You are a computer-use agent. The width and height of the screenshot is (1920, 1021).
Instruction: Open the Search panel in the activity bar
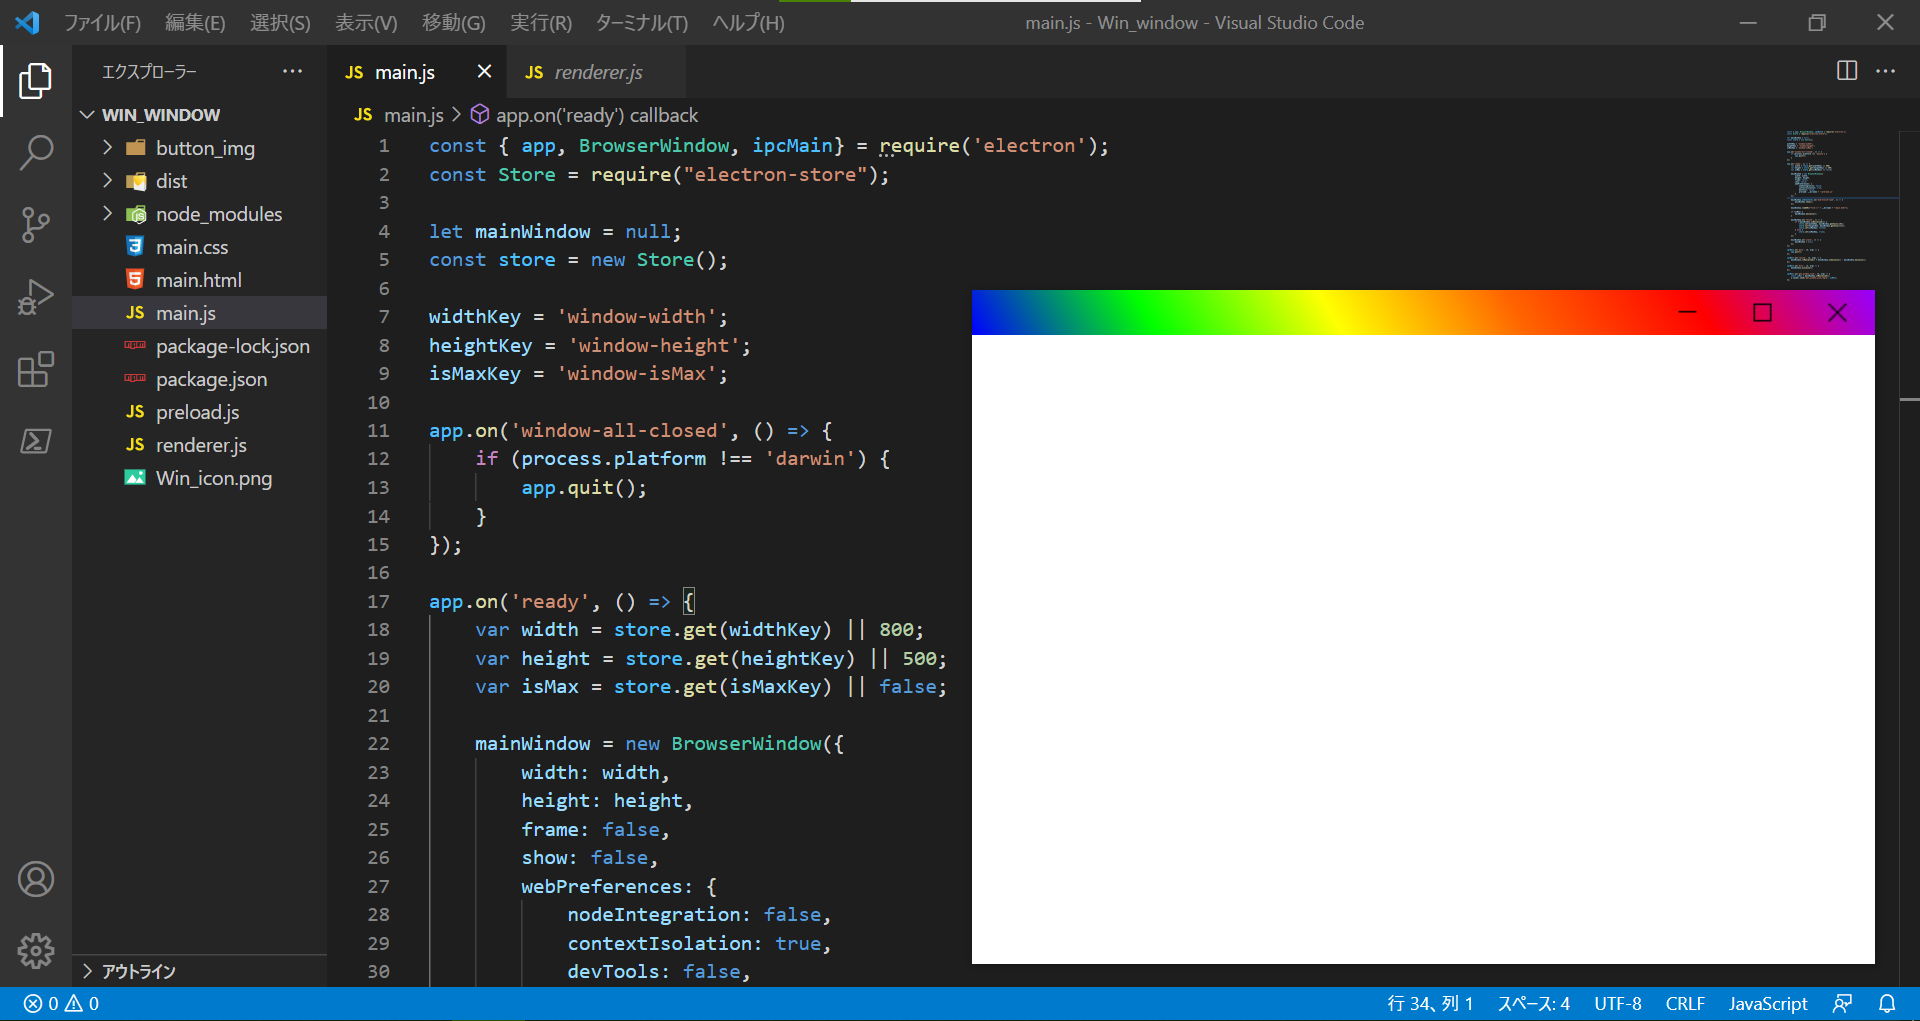point(36,152)
